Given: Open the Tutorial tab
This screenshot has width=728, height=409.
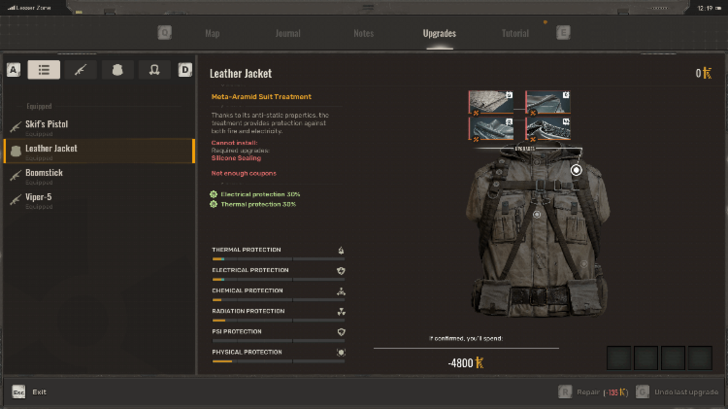Looking at the screenshot, I should [x=515, y=33].
